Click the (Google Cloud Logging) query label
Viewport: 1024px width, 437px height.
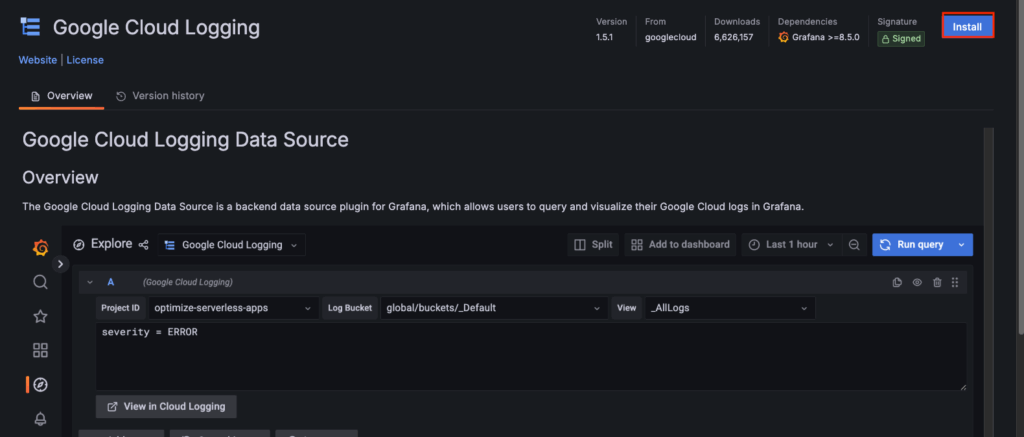pos(188,282)
